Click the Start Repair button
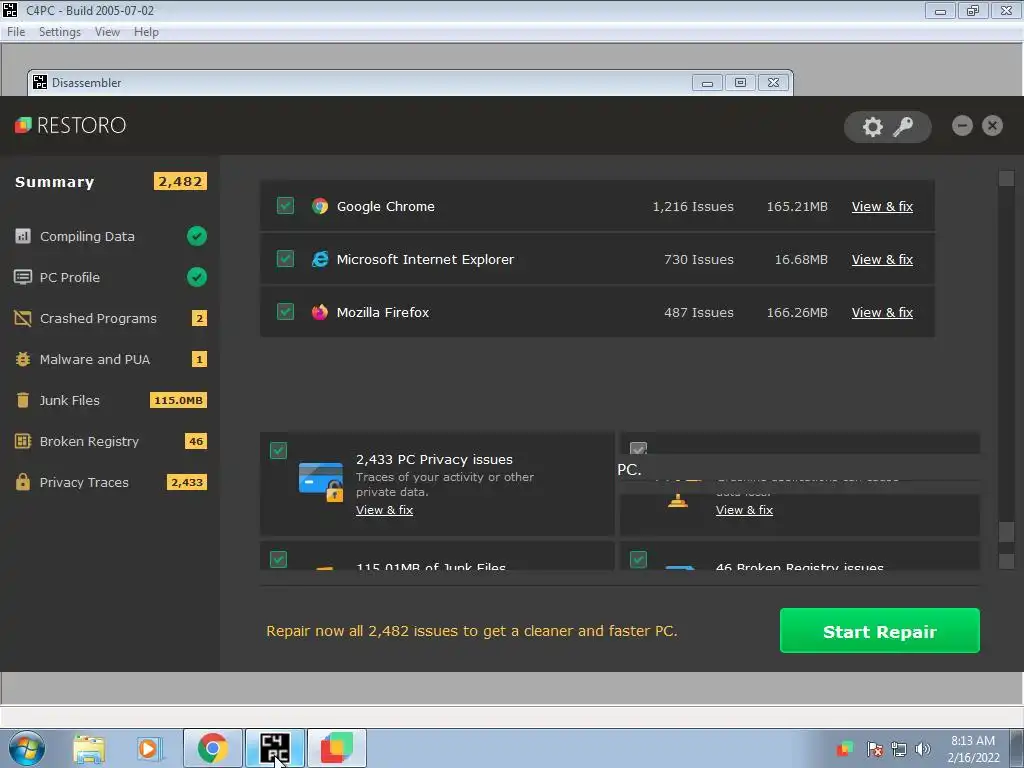Viewport: 1024px width, 768px height. pos(880,631)
